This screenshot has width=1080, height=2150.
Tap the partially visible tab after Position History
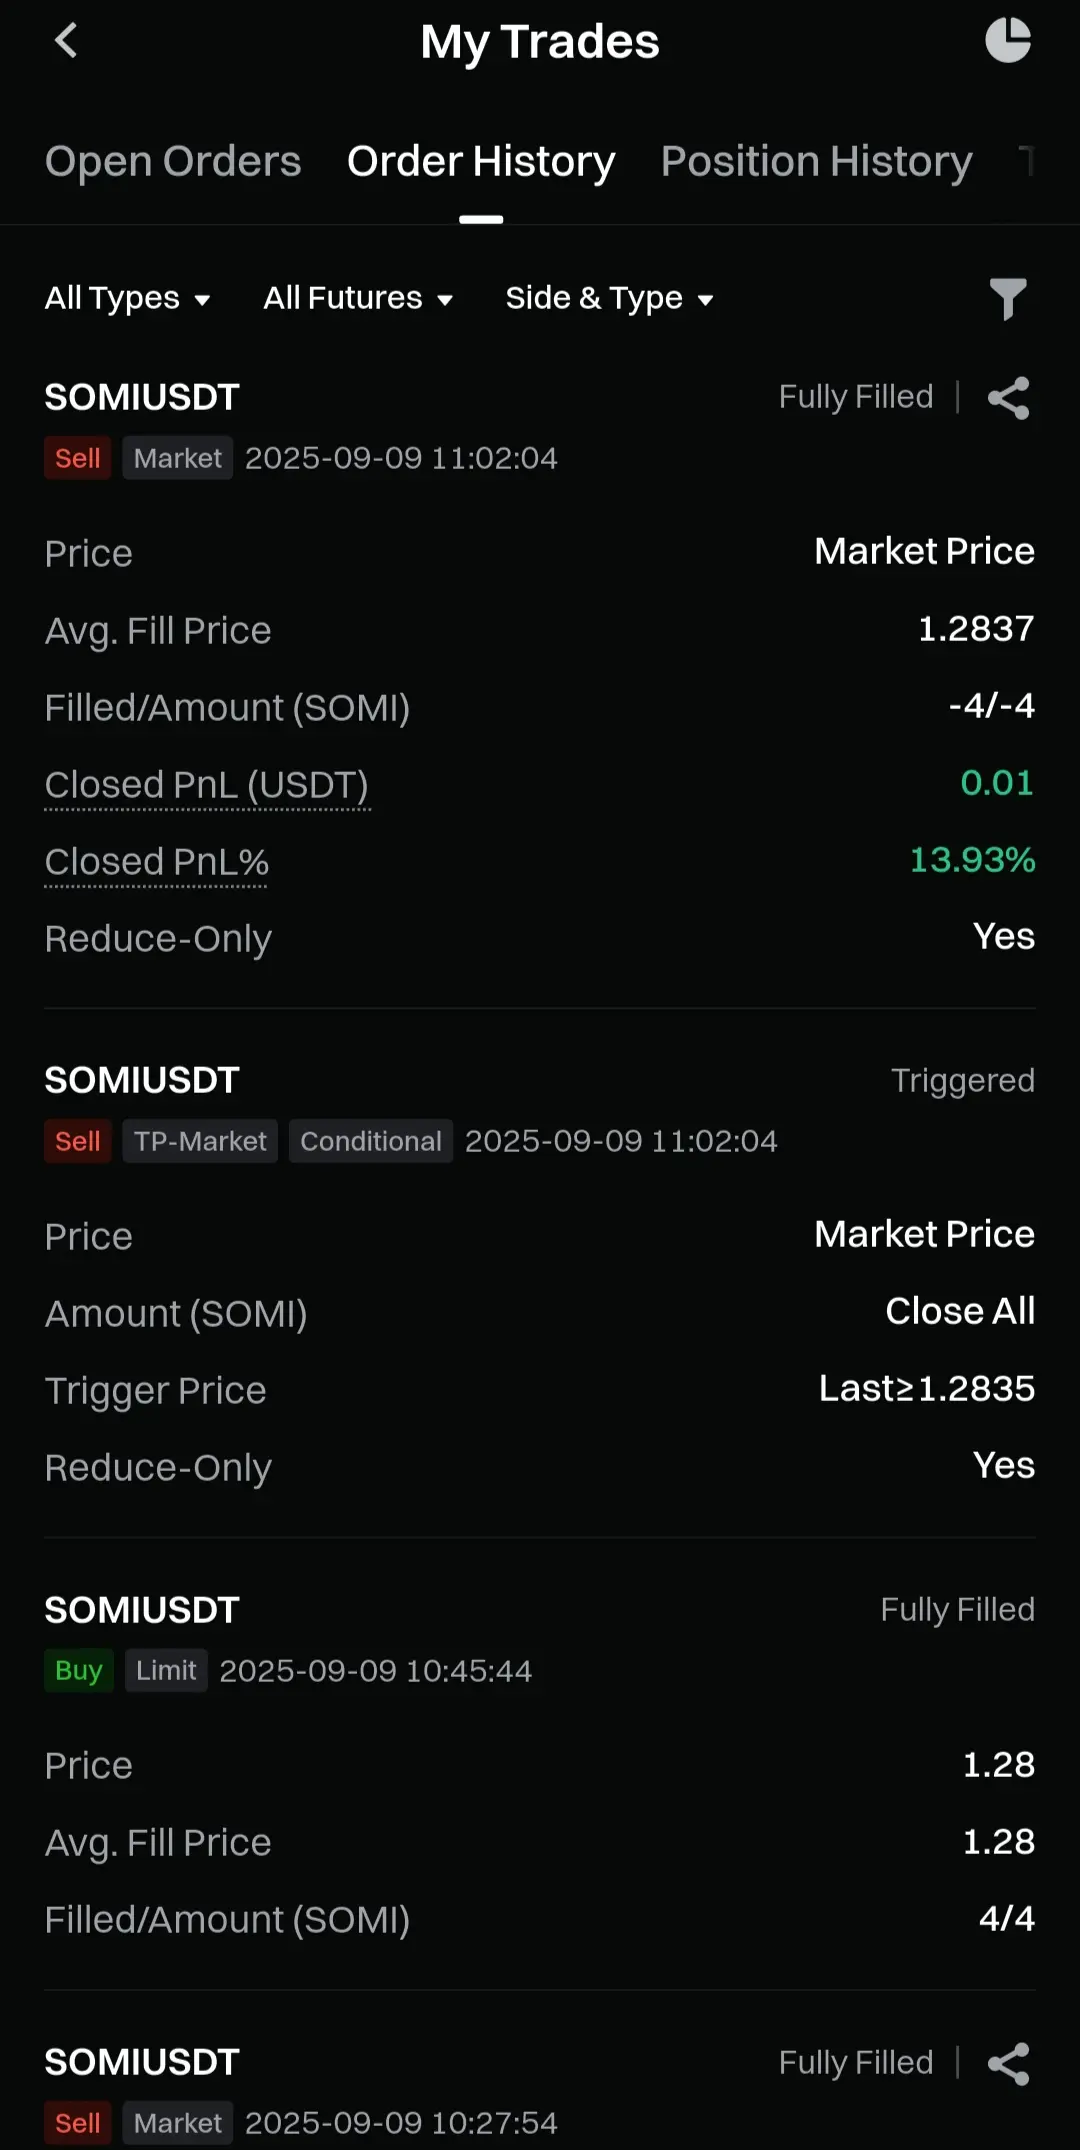pos(1026,161)
